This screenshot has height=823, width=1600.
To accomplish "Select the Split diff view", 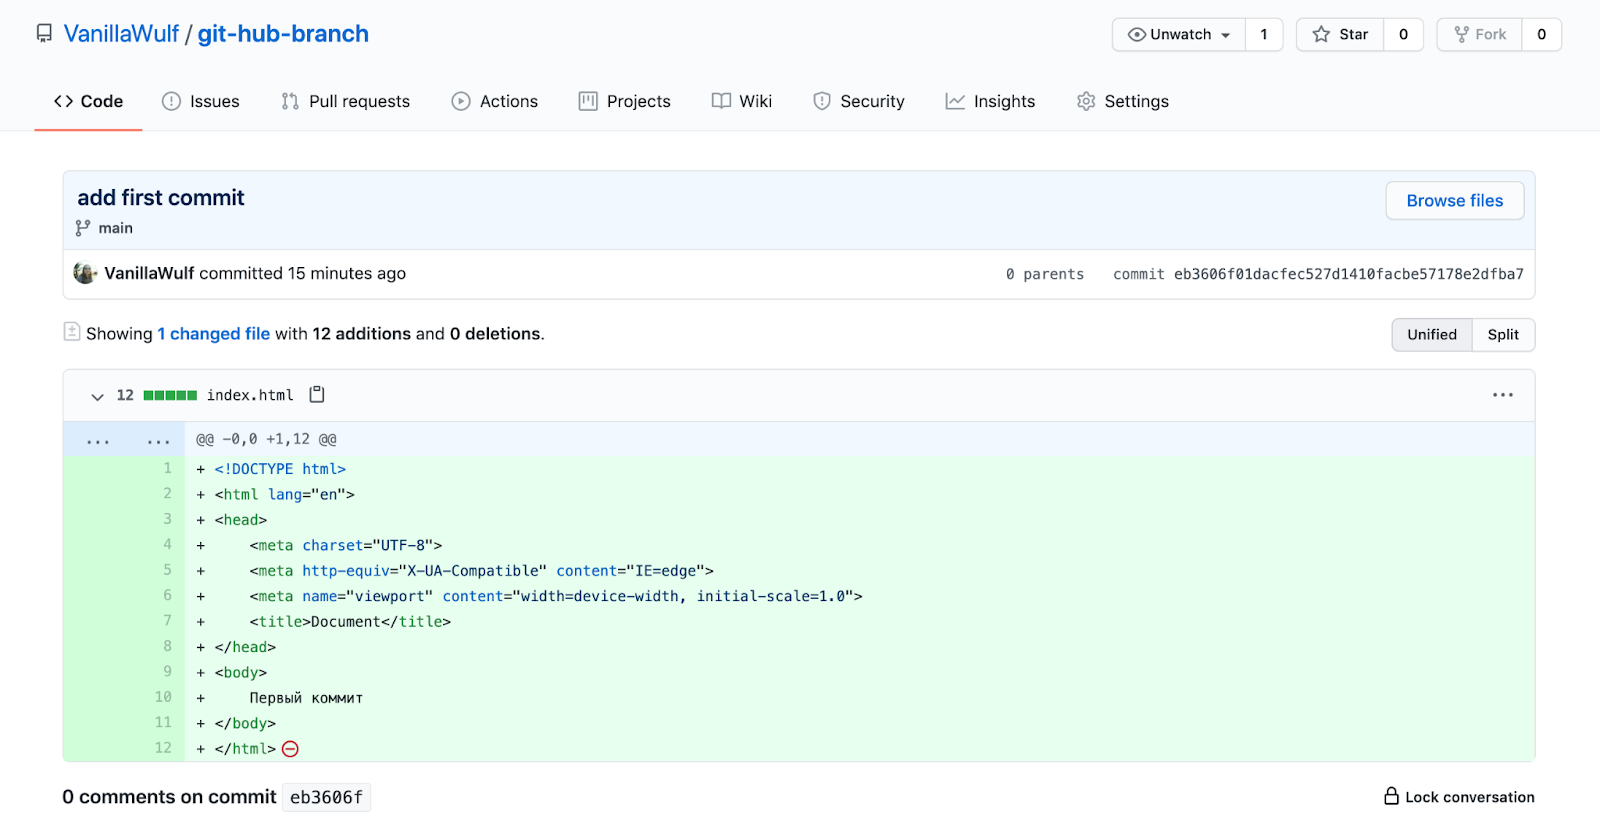I will pyautogui.click(x=1503, y=335).
